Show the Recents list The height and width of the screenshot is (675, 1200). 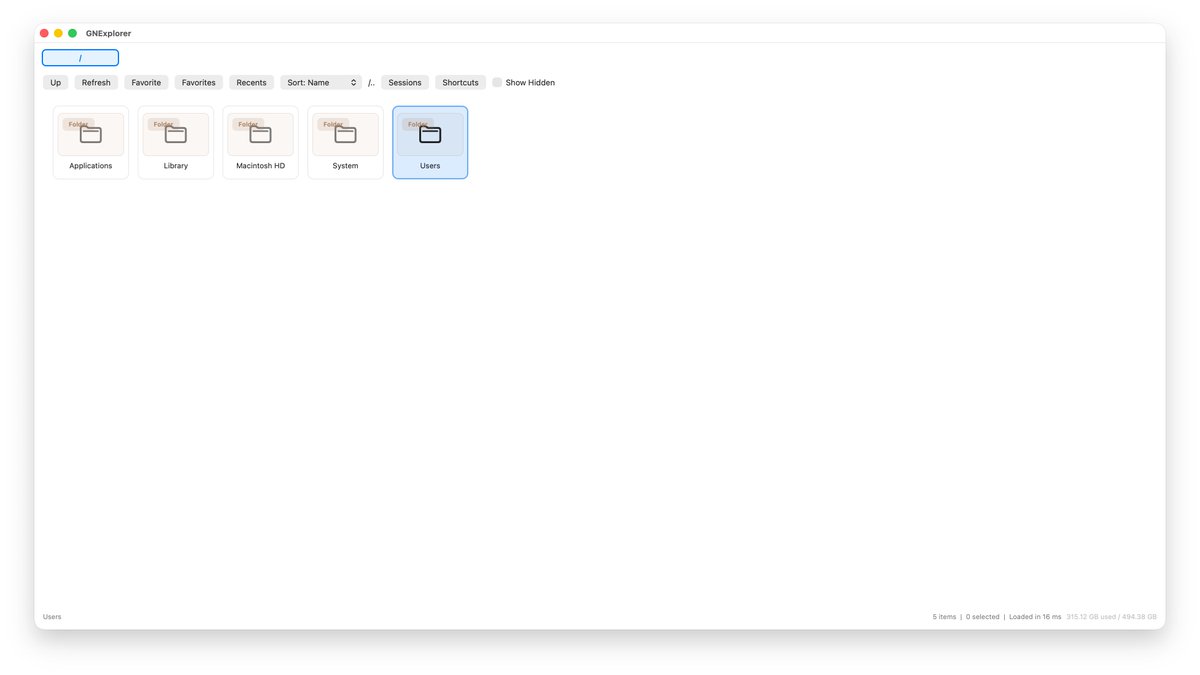point(251,82)
